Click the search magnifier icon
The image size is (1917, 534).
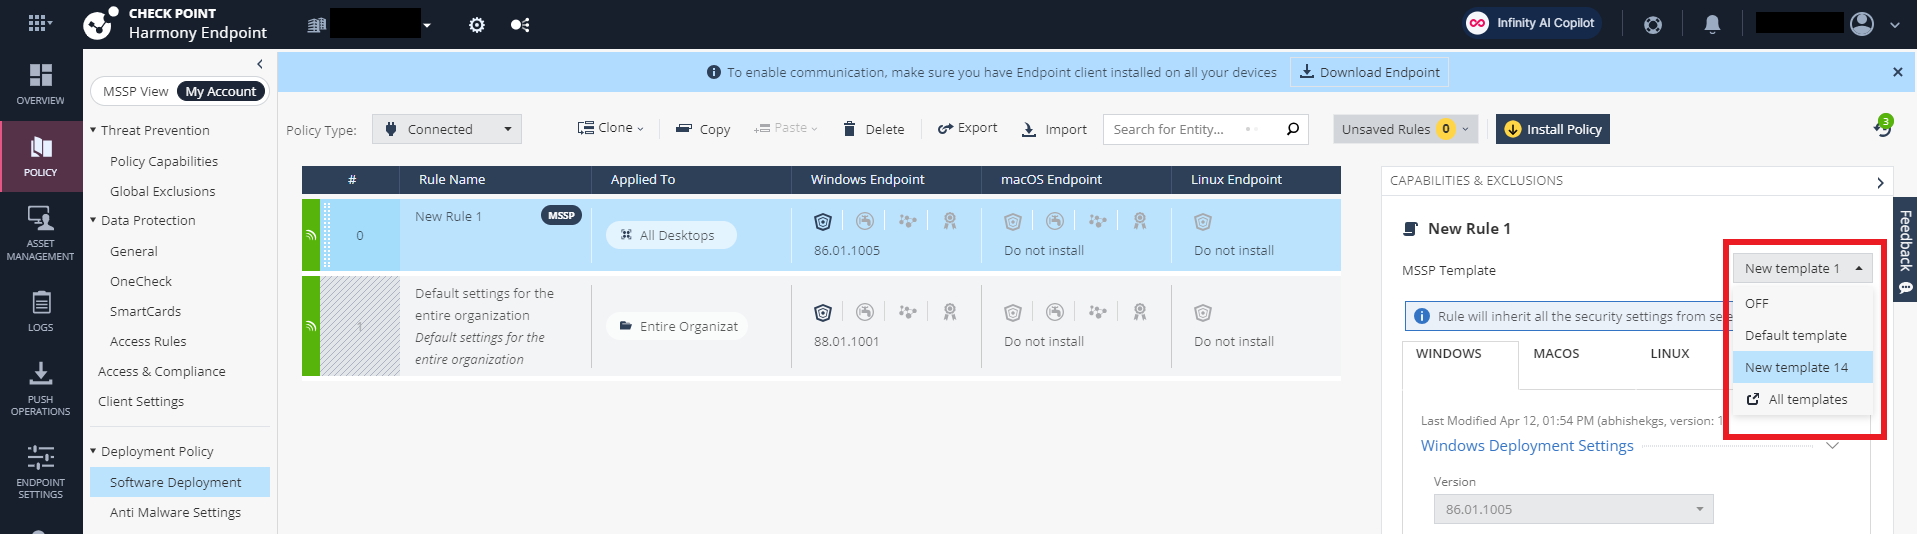[x=1292, y=129]
